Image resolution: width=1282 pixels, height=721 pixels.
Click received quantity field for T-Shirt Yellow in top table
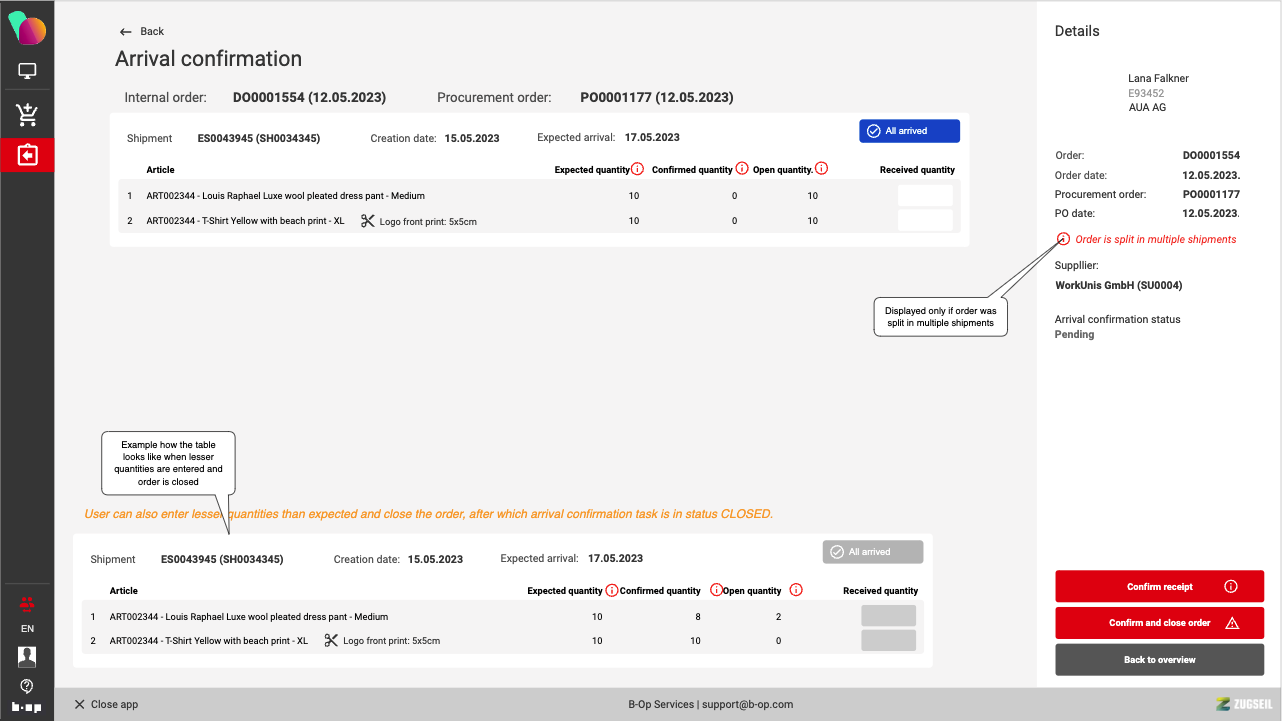[925, 221]
